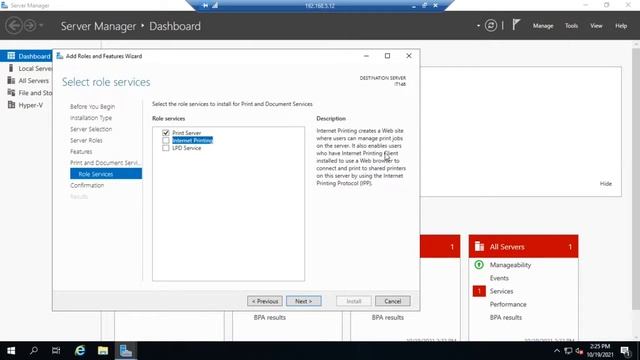The height and width of the screenshot is (360, 640).
Task: Click the remote session pin icon
Action: (x=205, y=5)
